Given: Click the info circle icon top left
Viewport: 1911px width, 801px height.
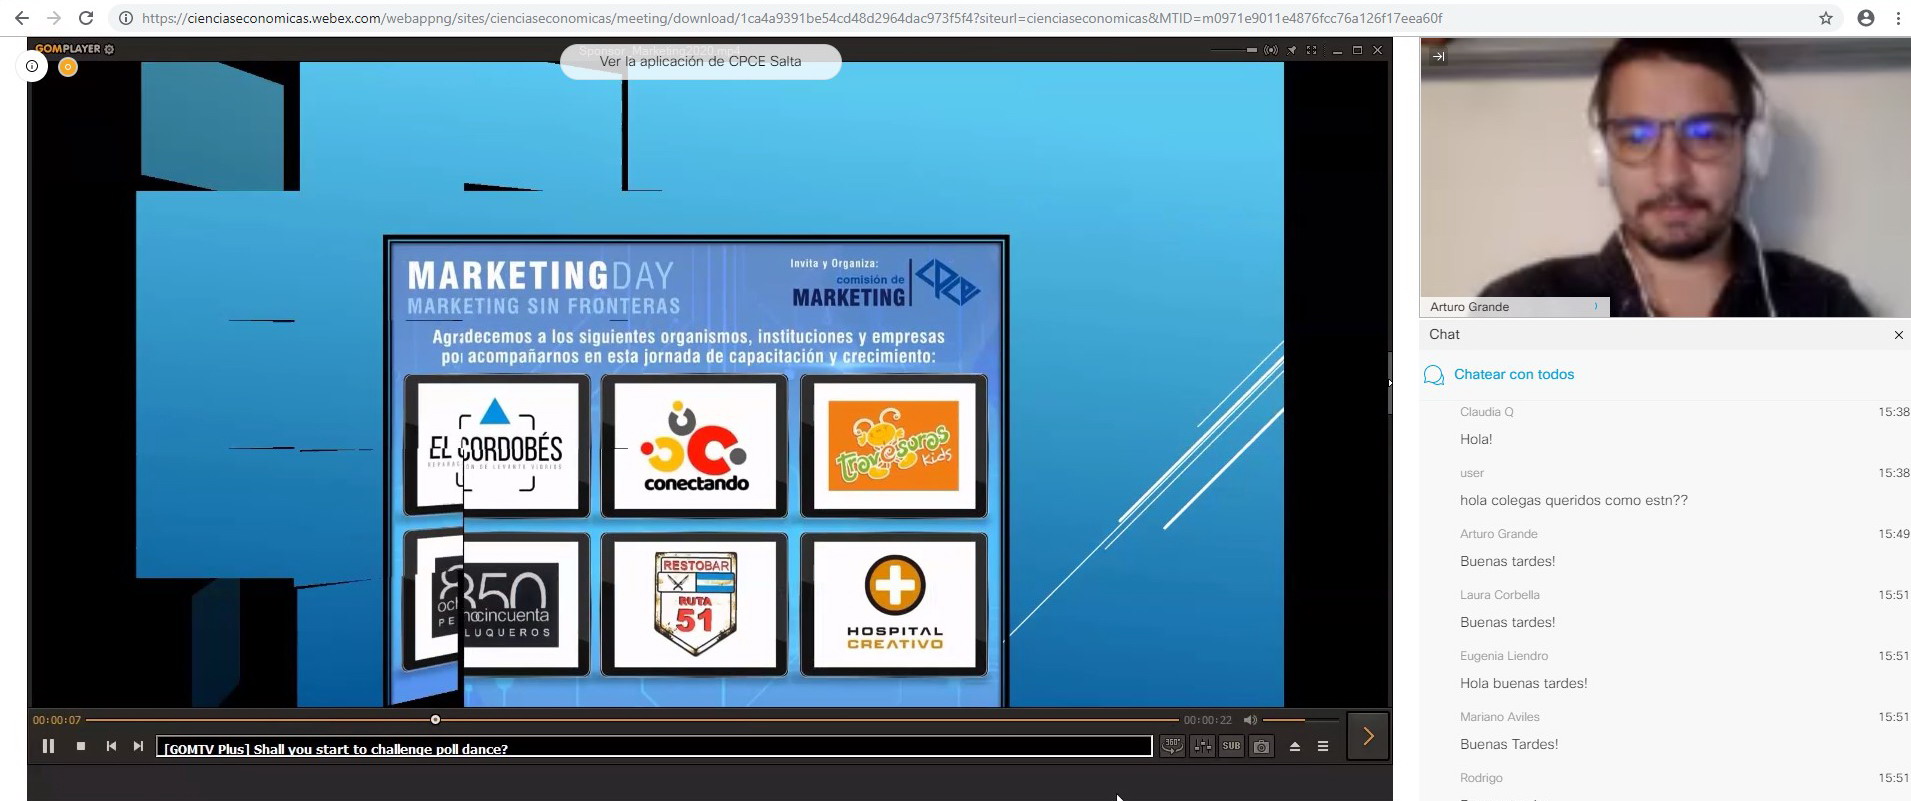Looking at the screenshot, I should [32, 66].
